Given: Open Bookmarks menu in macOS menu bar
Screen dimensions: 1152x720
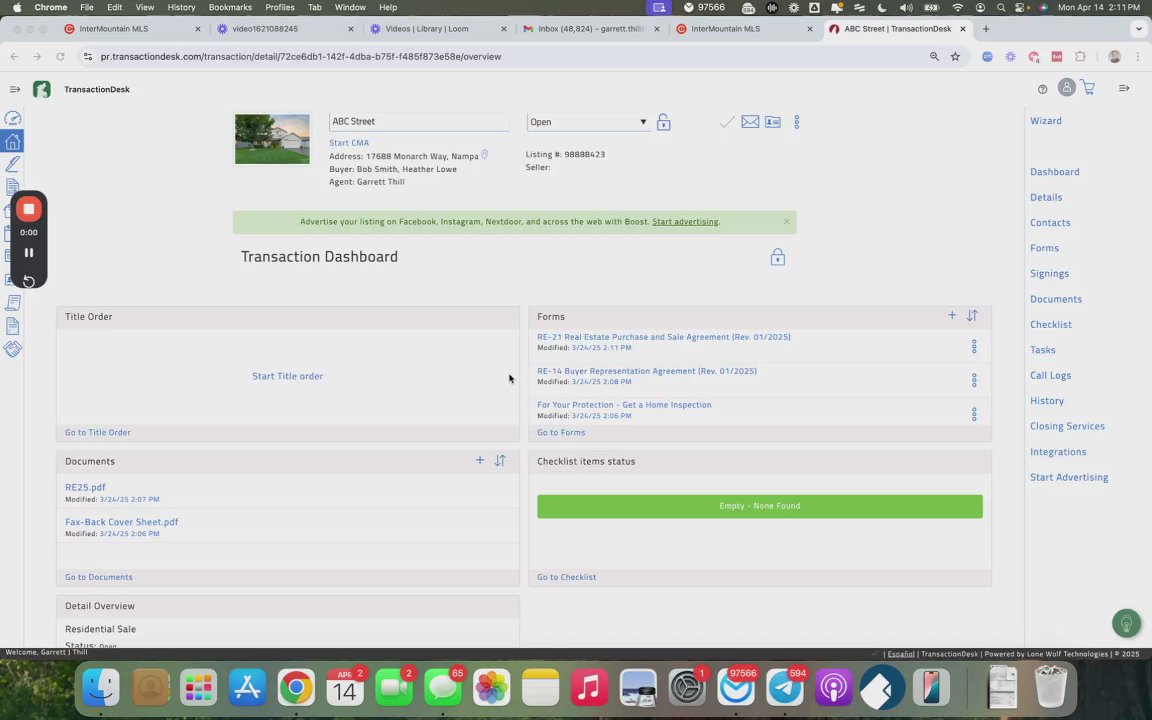Looking at the screenshot, I should point(230,7).
